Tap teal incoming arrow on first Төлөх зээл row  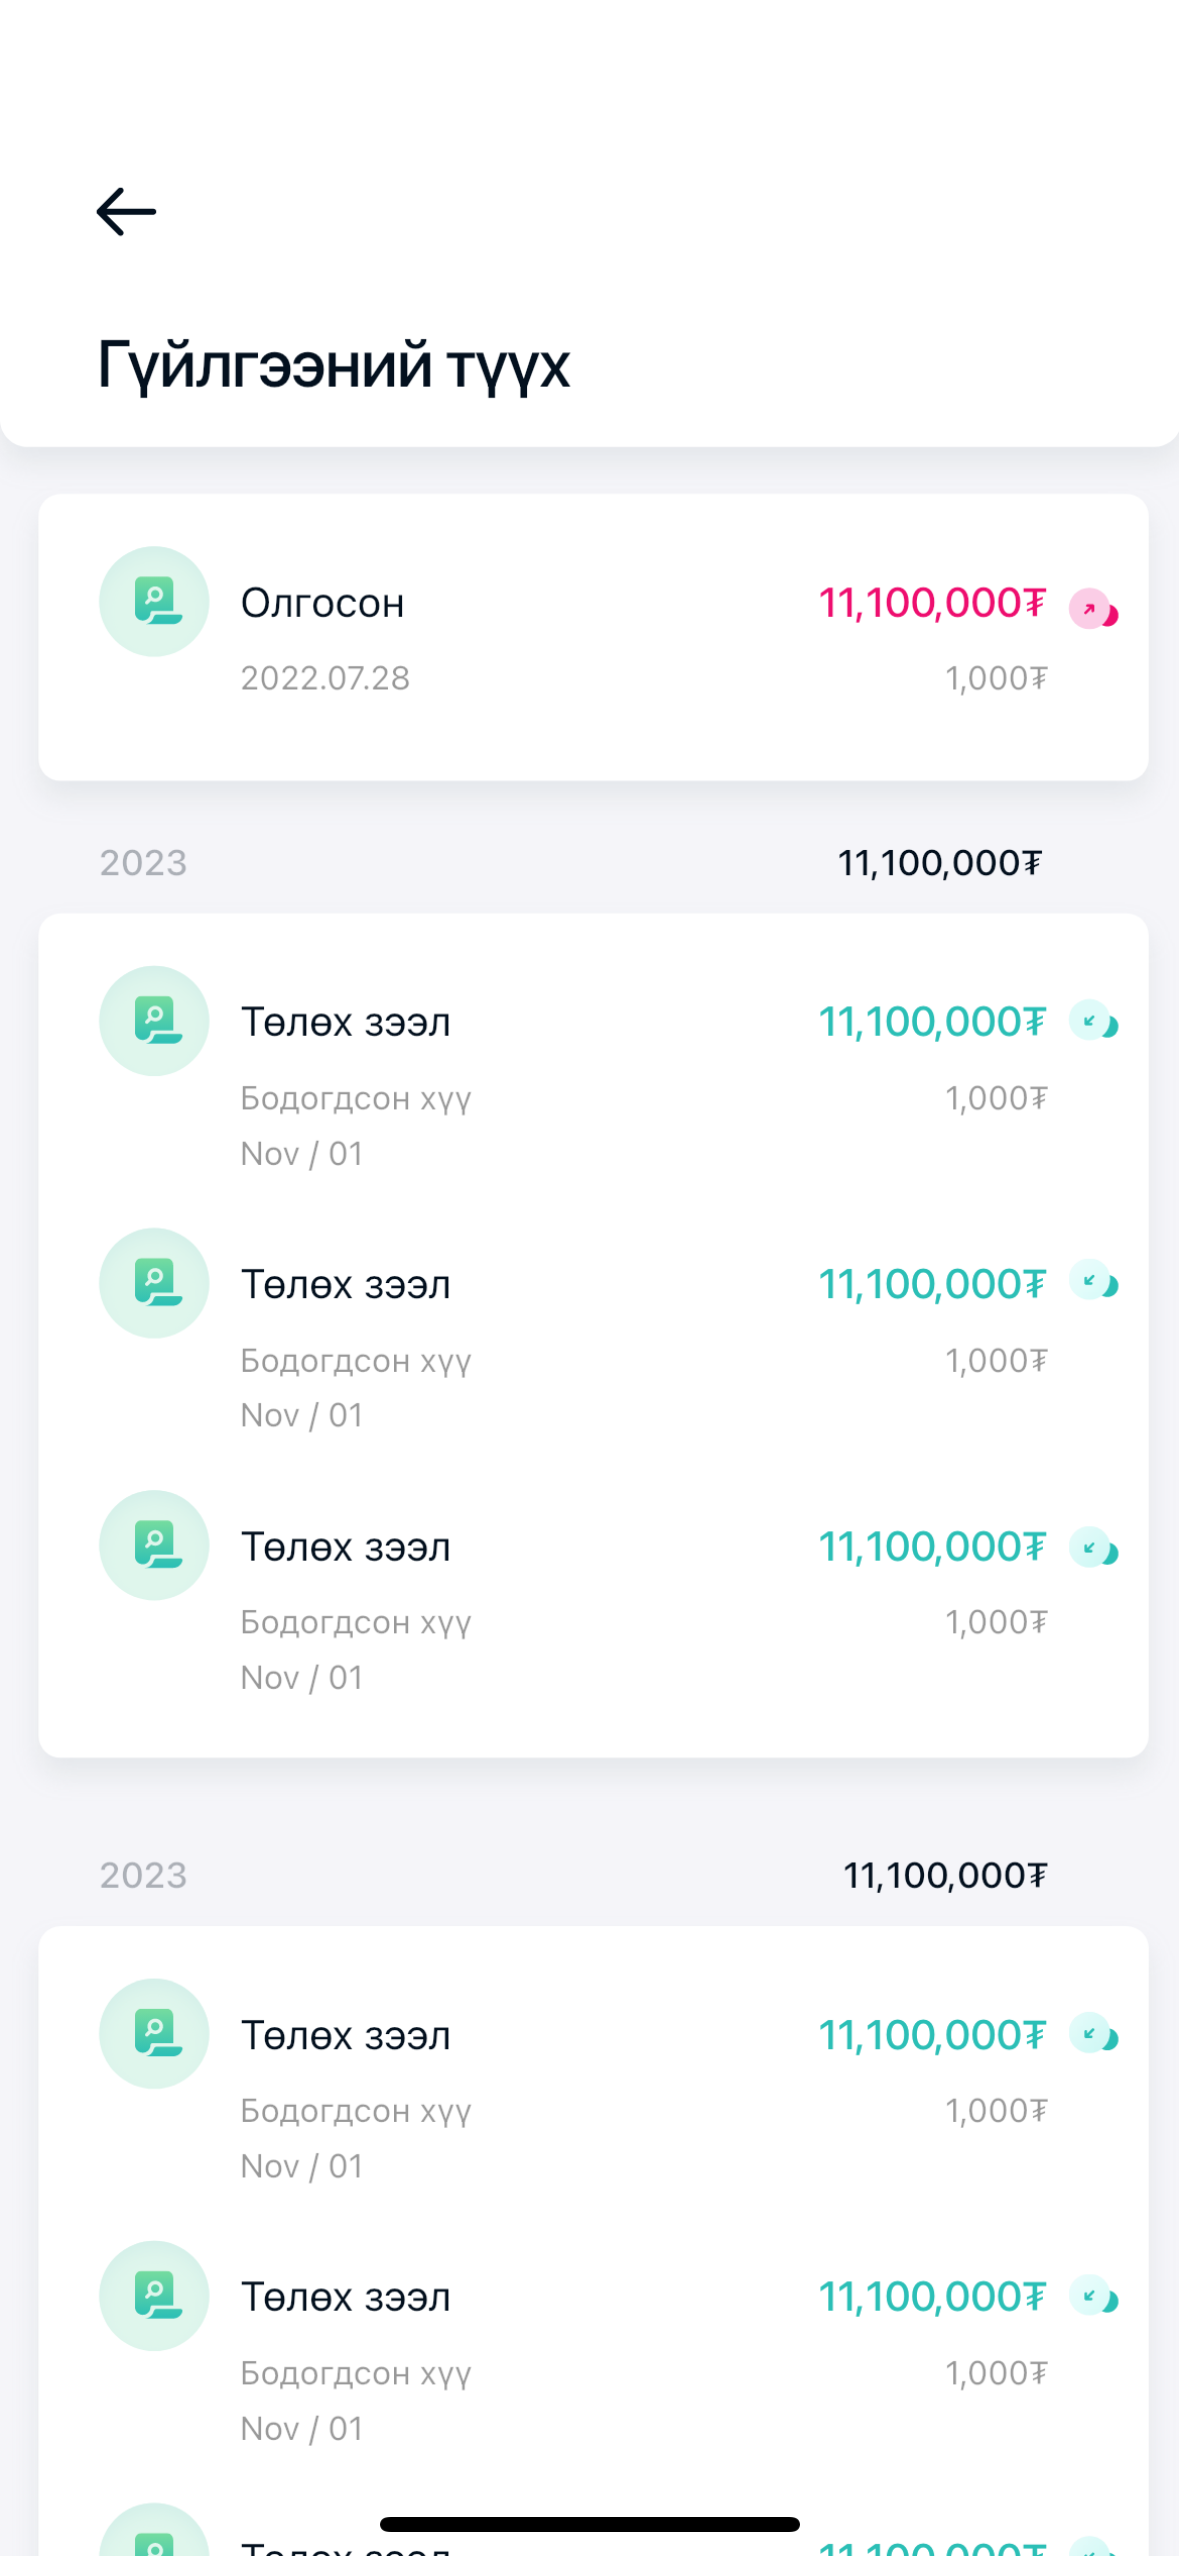pos(1092,1021)
